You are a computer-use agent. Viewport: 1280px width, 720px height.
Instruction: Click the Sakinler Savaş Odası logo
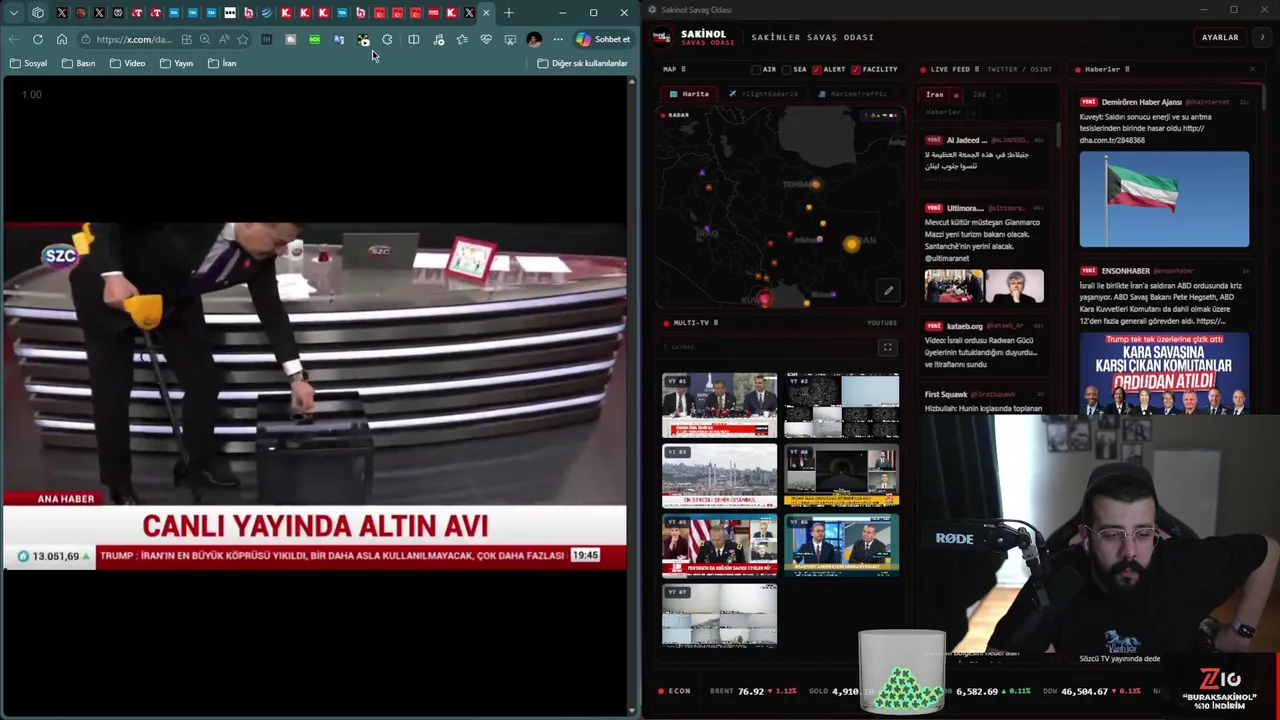661,37
